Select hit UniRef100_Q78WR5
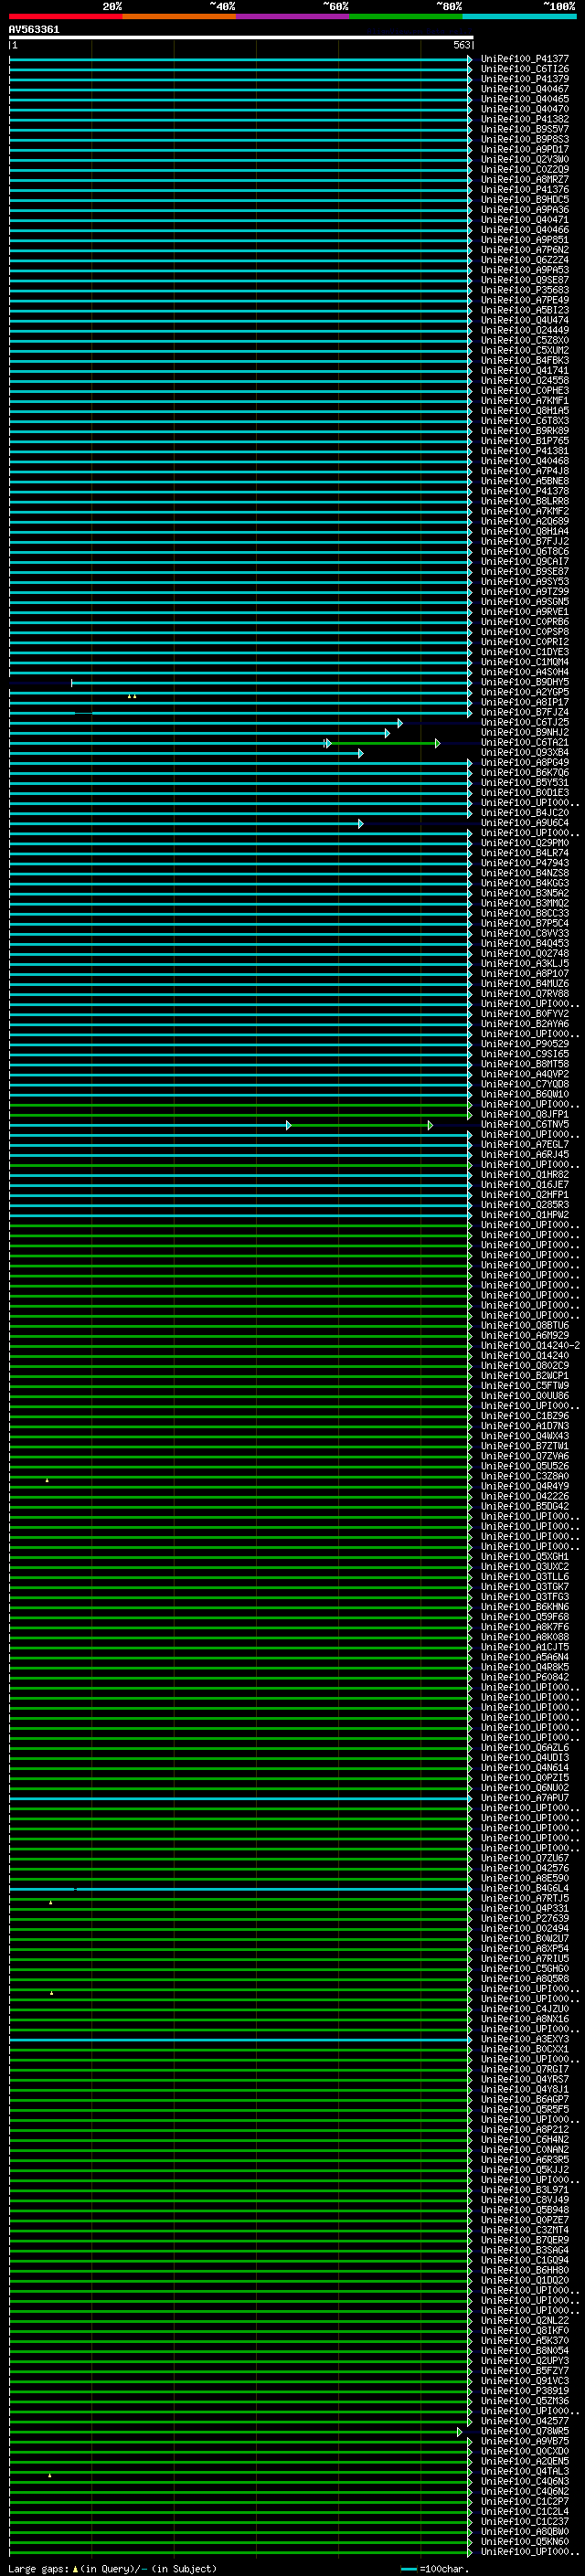The width and height of the screenshot is (585, 2576). coord(524,2430)
